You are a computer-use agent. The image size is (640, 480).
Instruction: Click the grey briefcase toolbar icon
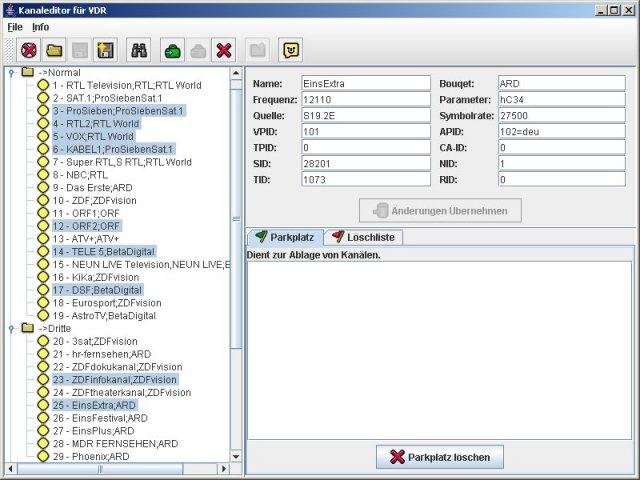(x=198, y=51)
